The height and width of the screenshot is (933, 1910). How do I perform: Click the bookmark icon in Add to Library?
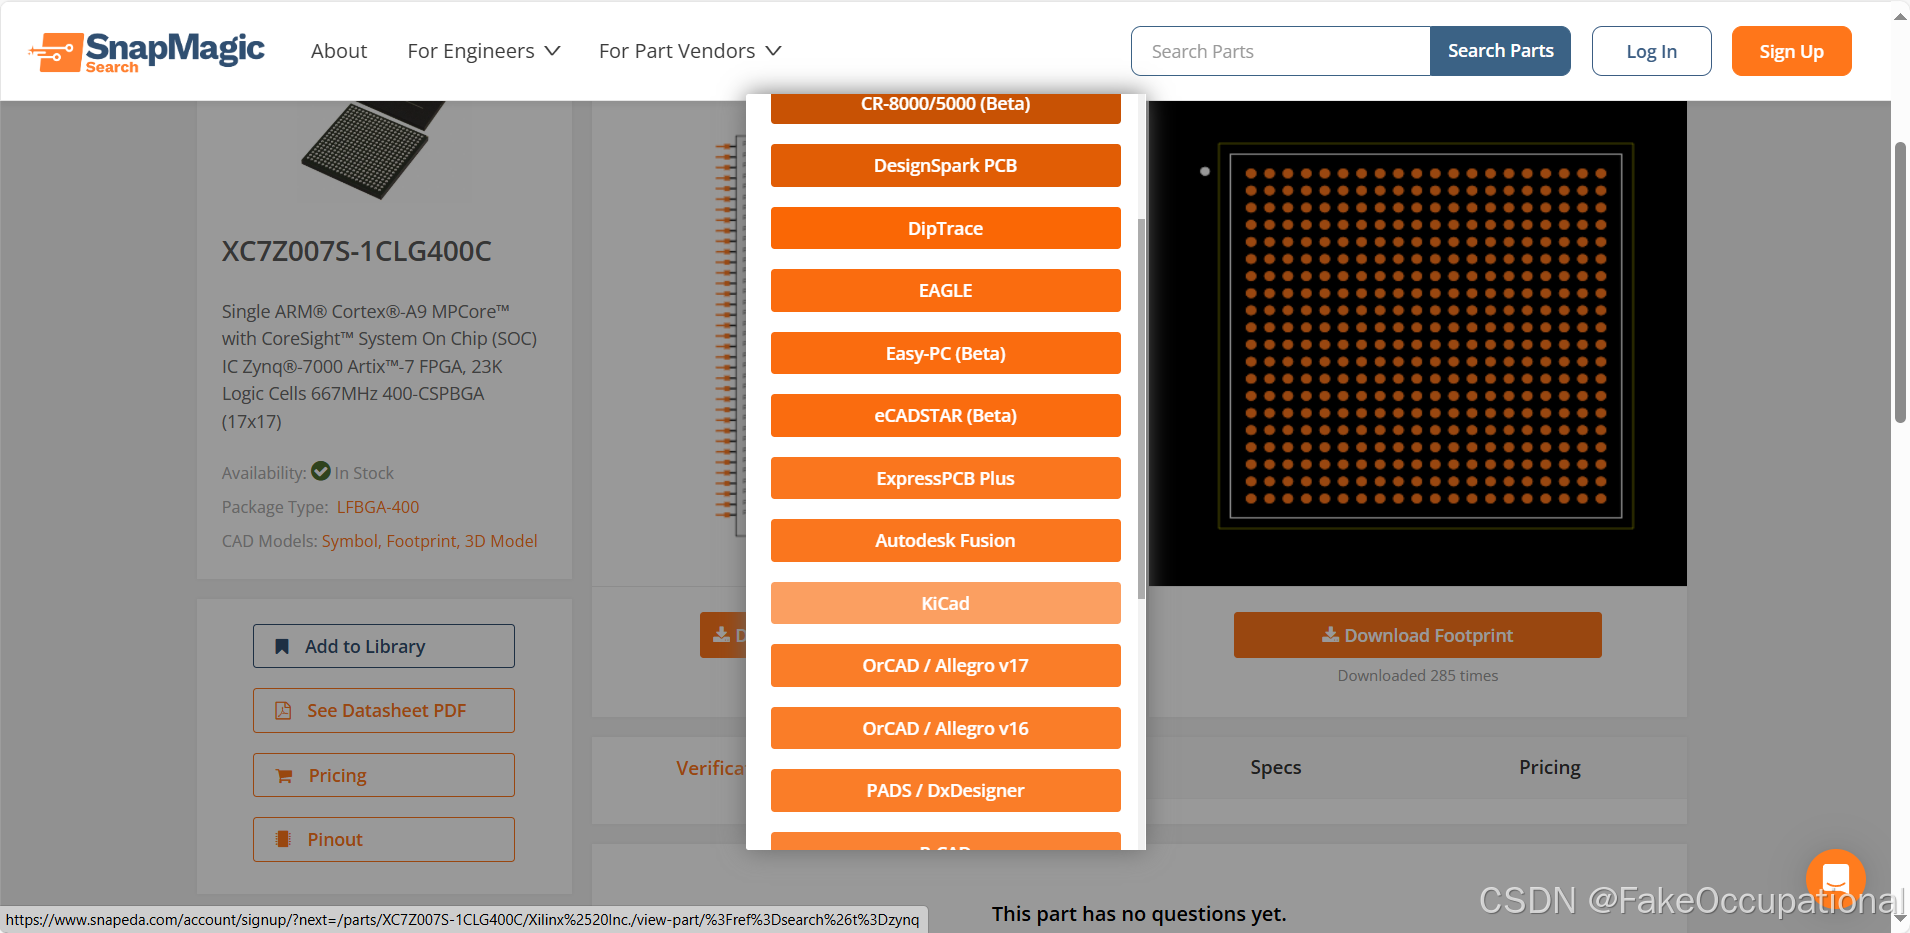(282, 647)
